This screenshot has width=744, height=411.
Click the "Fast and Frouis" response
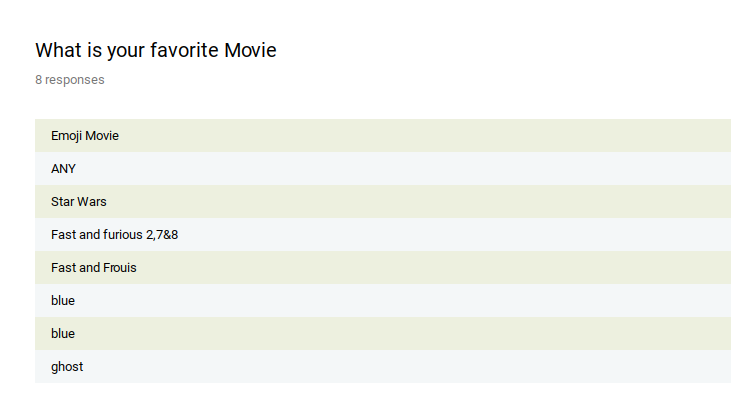tap(94, 268)
